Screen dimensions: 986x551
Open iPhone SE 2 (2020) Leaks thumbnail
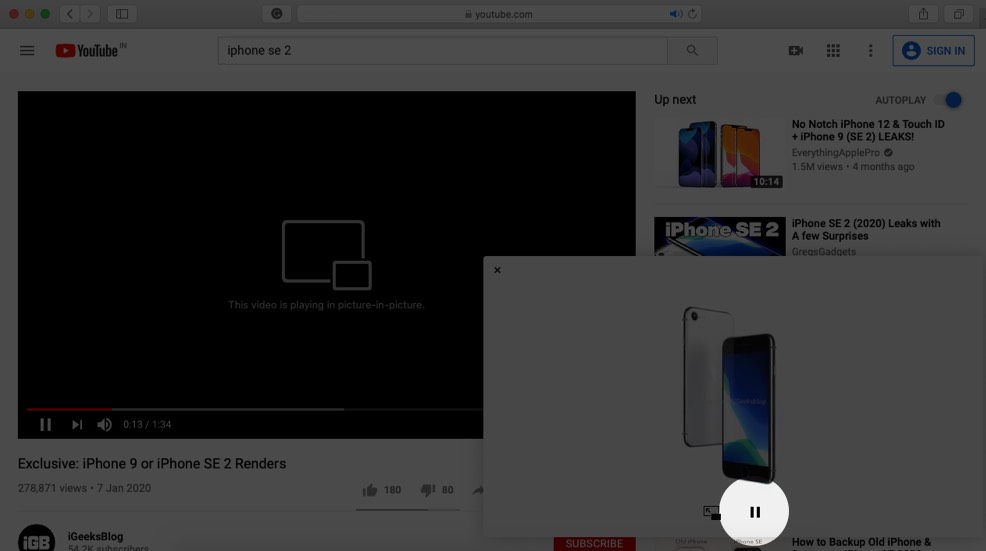(719, 237)
